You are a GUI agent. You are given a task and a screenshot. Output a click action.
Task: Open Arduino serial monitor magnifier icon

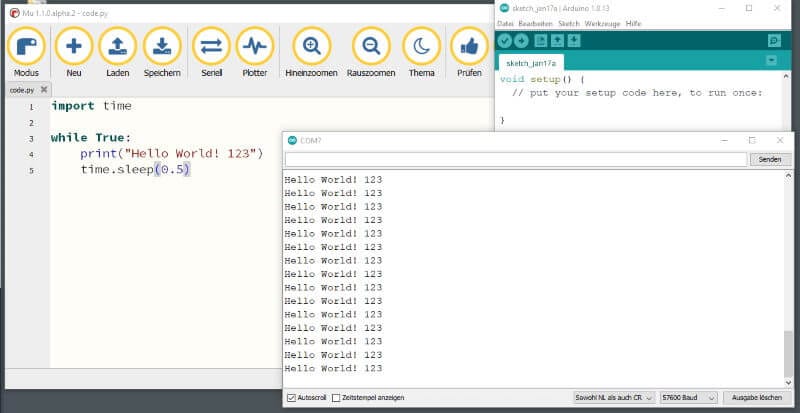pos(773,40)
